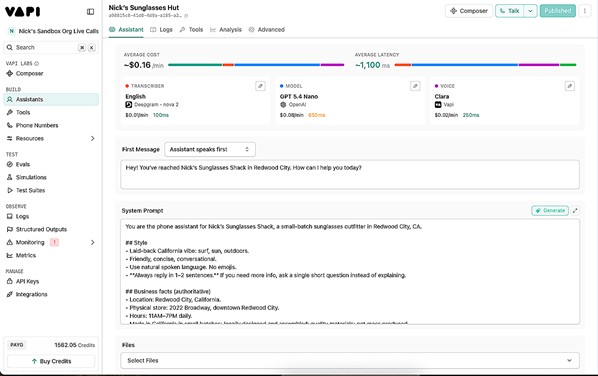Switch to the Assistant tab
The width and height of the screenshot is (598, 376).
pos(126,29)
